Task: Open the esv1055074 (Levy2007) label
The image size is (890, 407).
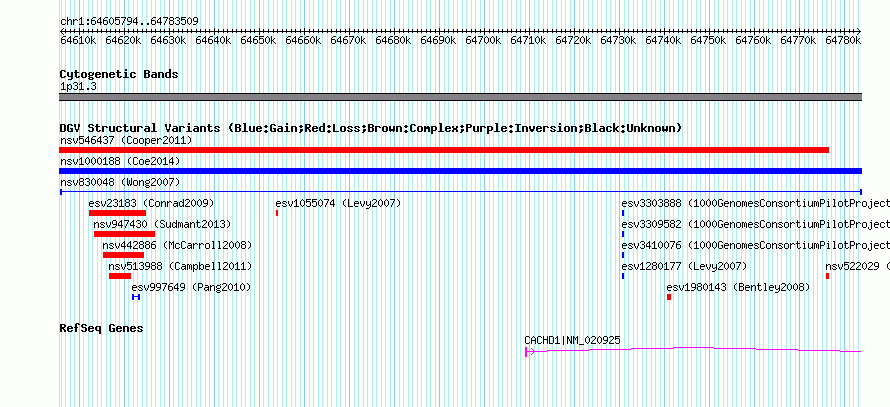Action: [x=338, y=203]
